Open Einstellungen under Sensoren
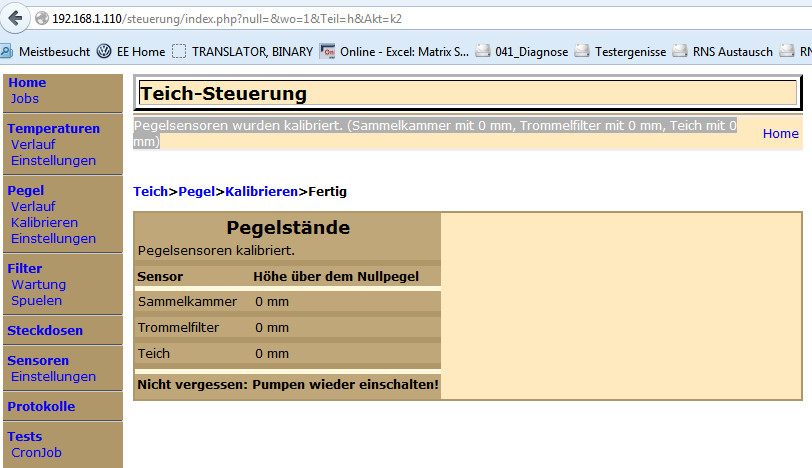812x468 pixels. (53, 376)
